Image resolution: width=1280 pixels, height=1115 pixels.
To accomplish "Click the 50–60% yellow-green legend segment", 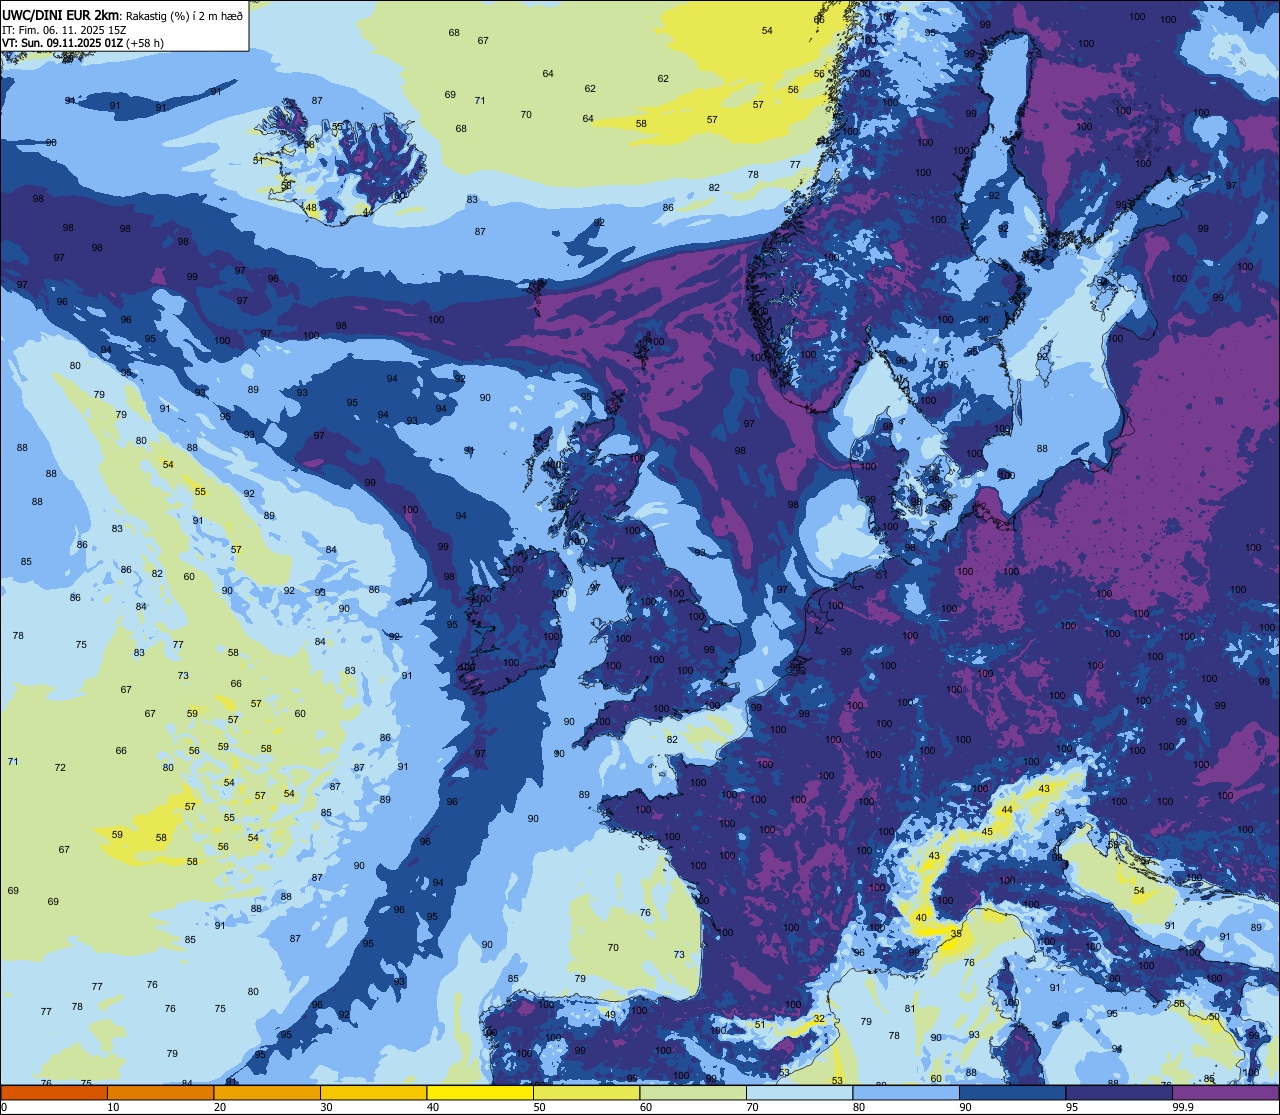I will [586, 1092].
